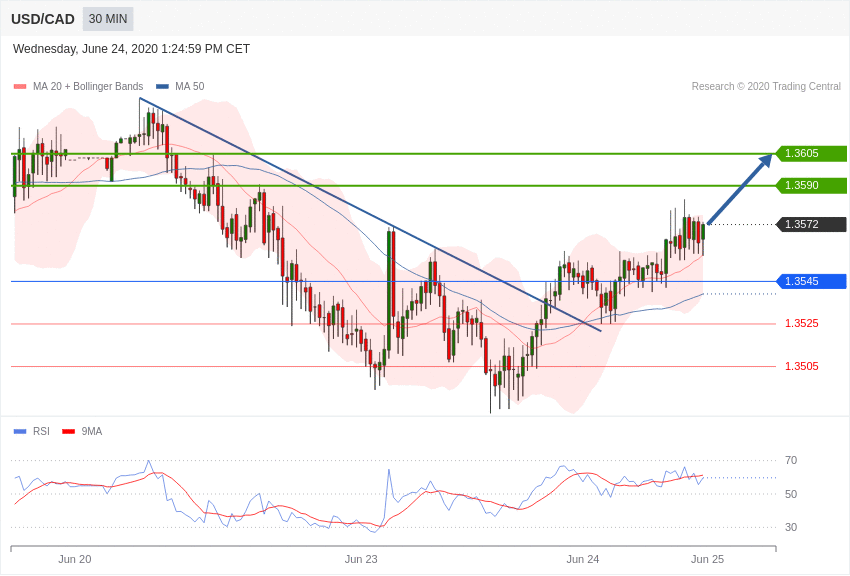Click the 'MA 50' legend label
The width and height of the screenshot is (850, 576).
point(190,87)
